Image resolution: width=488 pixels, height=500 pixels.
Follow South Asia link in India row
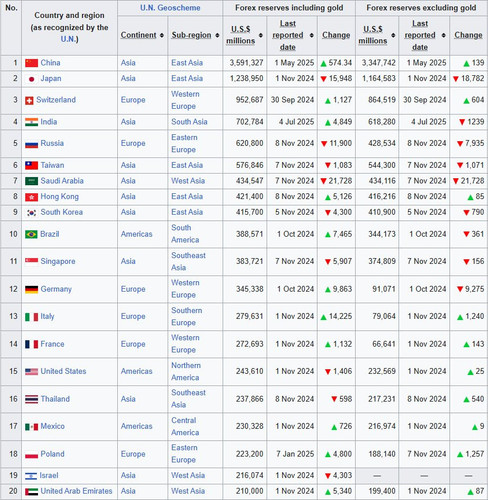189,122
